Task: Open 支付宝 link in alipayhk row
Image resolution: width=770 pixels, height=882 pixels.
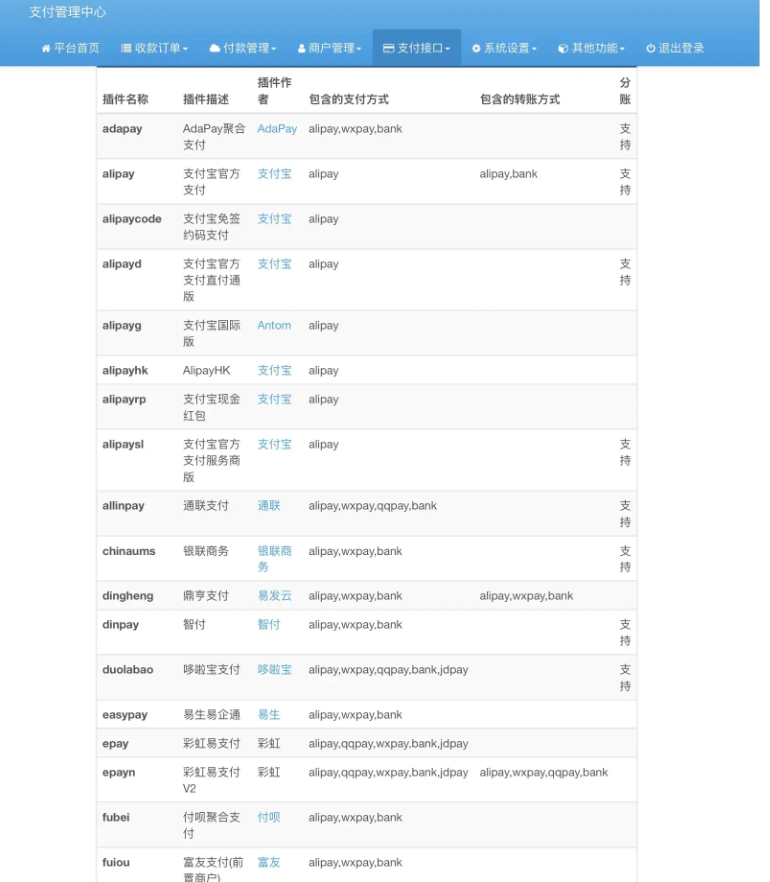Action: [x=274, y=370]
